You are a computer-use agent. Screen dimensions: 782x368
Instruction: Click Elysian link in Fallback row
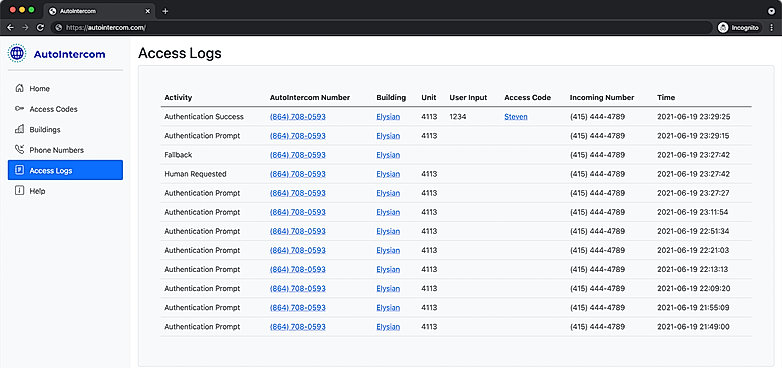(388, 155)
